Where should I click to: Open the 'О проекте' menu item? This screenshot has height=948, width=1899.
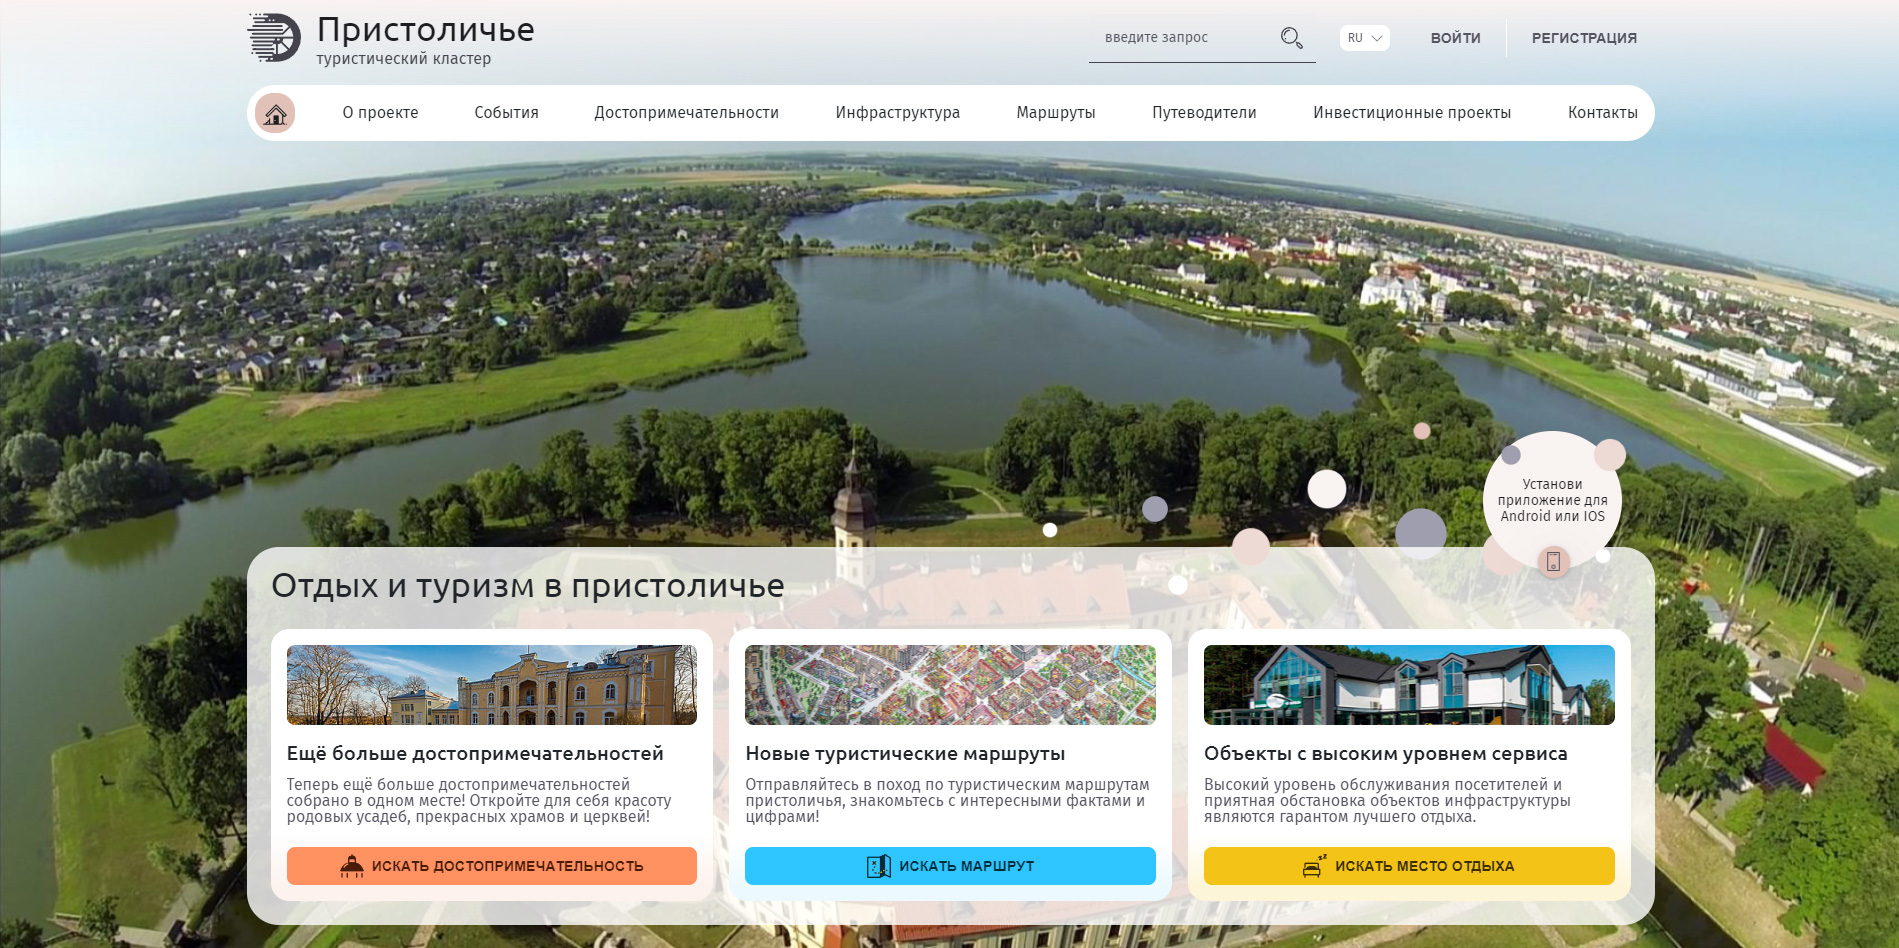point(380,113)
